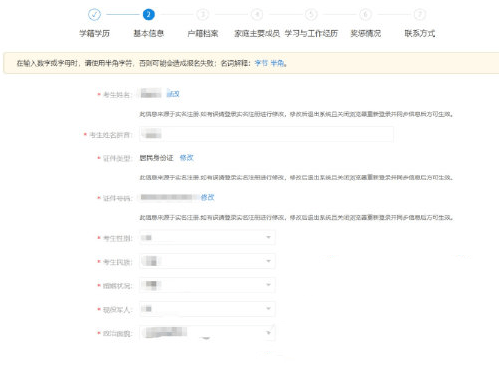Open the 现役军人 dropdown
Viewport: 499px width, 365px height.
207,309
